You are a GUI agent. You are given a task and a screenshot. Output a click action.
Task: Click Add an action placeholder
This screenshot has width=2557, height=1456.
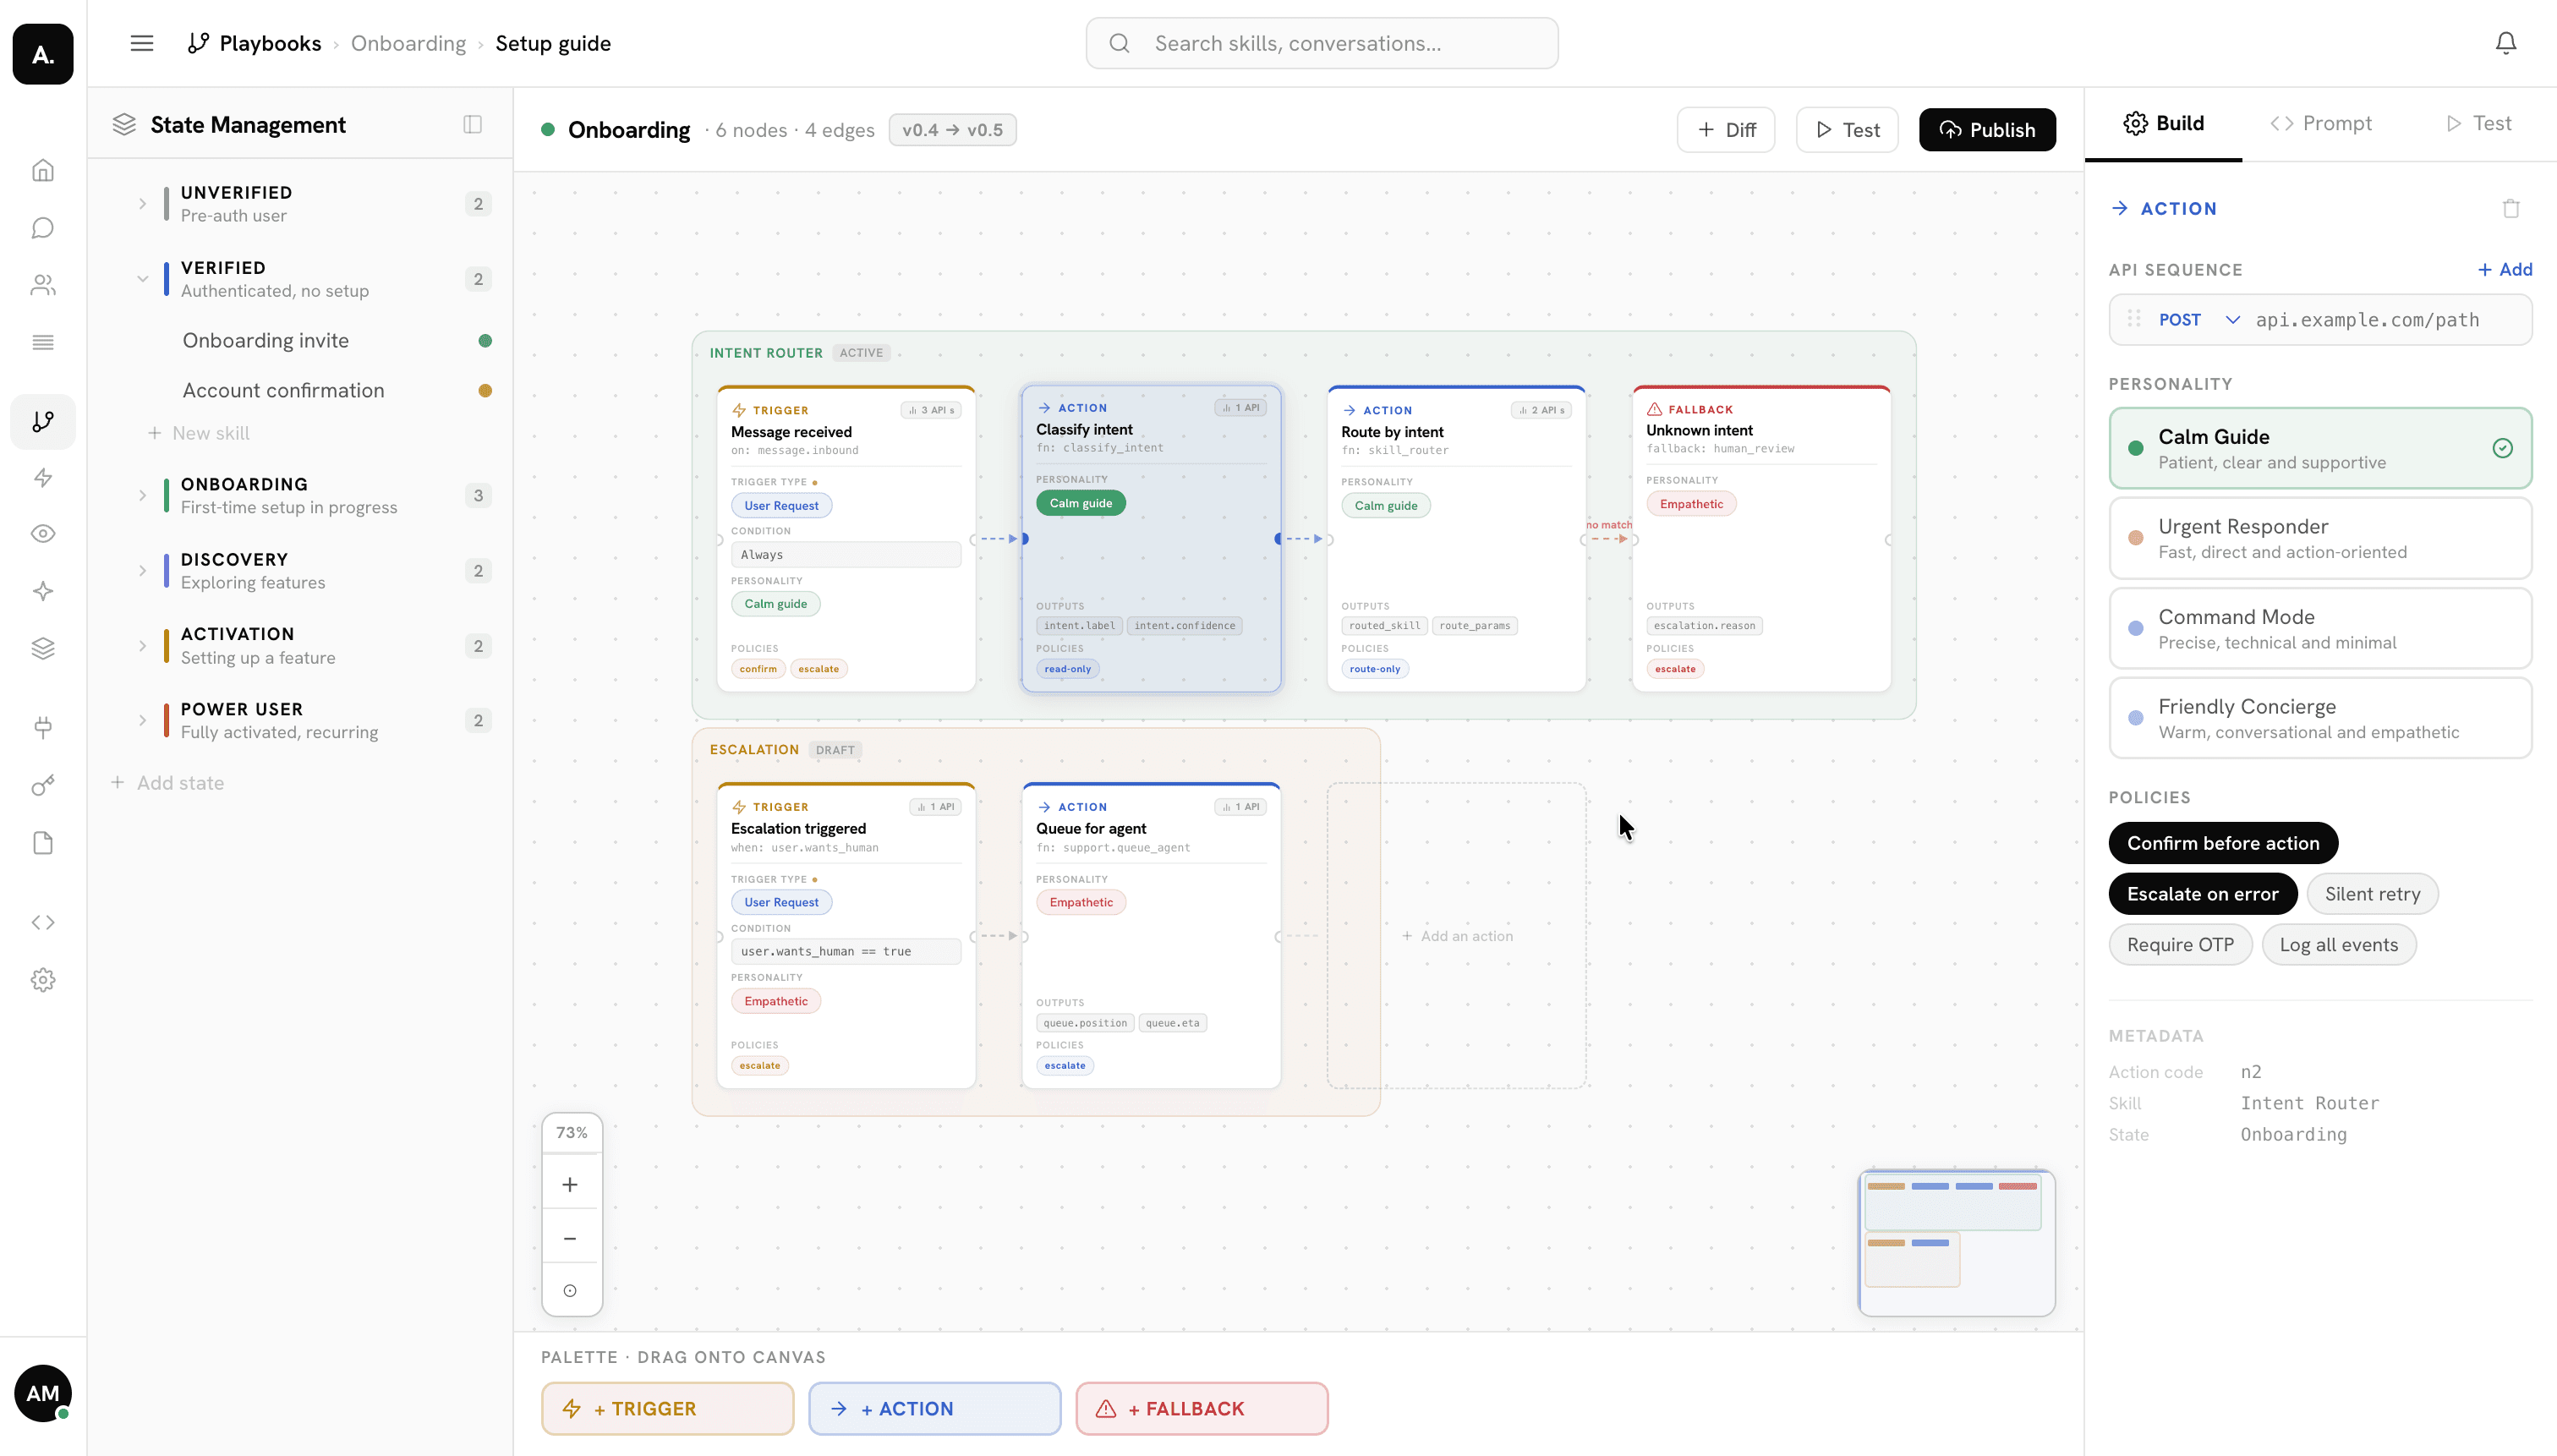point(1456,936)
